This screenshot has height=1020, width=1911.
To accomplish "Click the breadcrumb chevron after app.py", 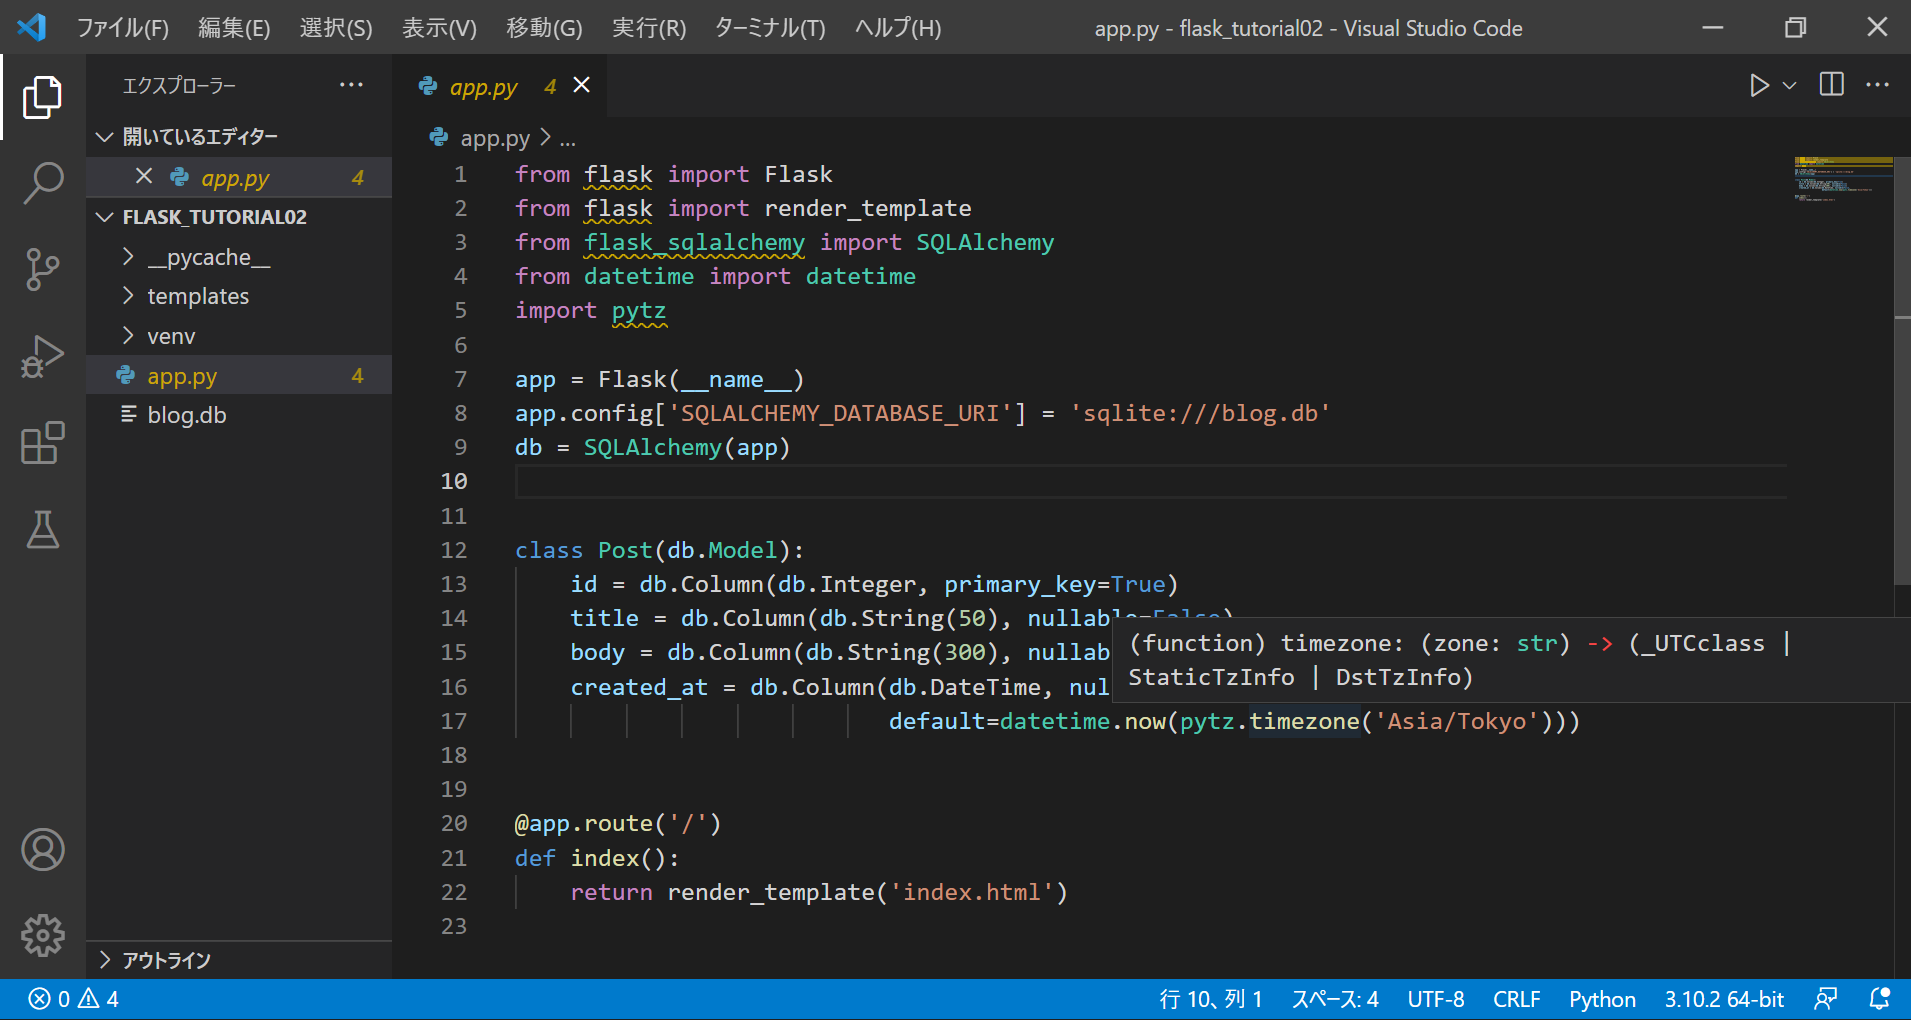I will pos(545,137).
